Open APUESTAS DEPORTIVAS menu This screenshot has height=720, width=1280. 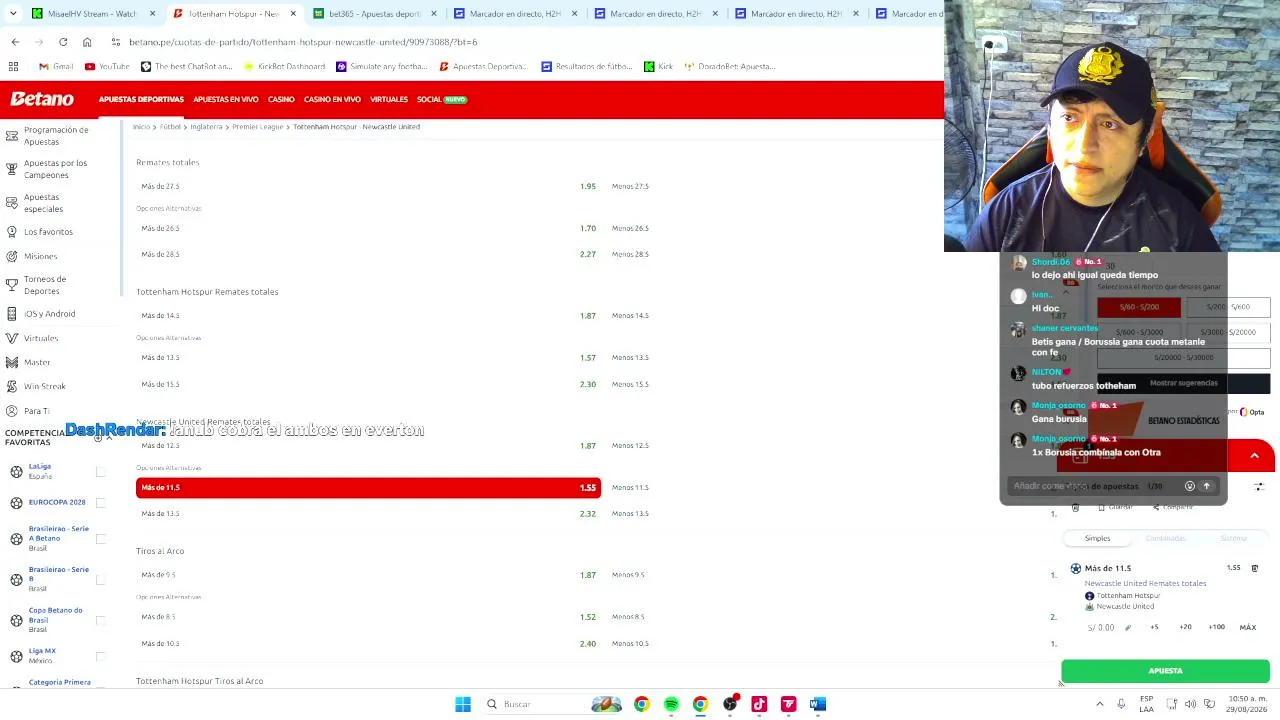pos(141,99)
